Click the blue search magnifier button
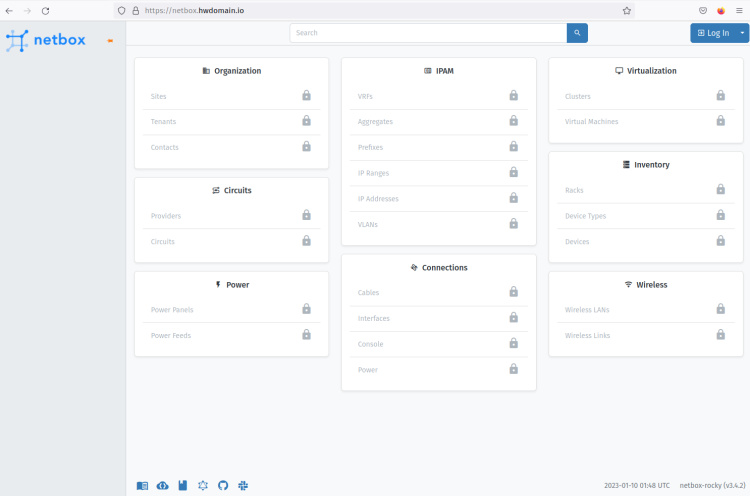The width and height of the screenshot is (750, 496). pos(577,33)
